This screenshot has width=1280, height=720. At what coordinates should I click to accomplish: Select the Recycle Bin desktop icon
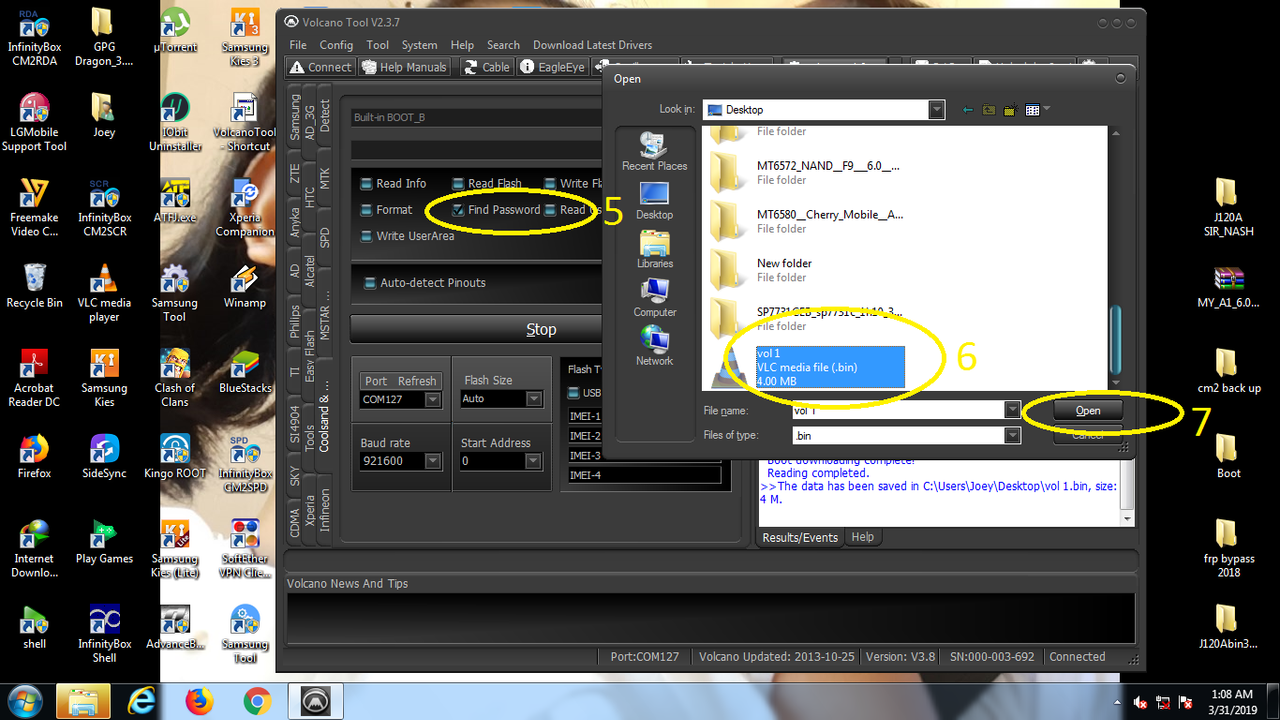point(34,287)
